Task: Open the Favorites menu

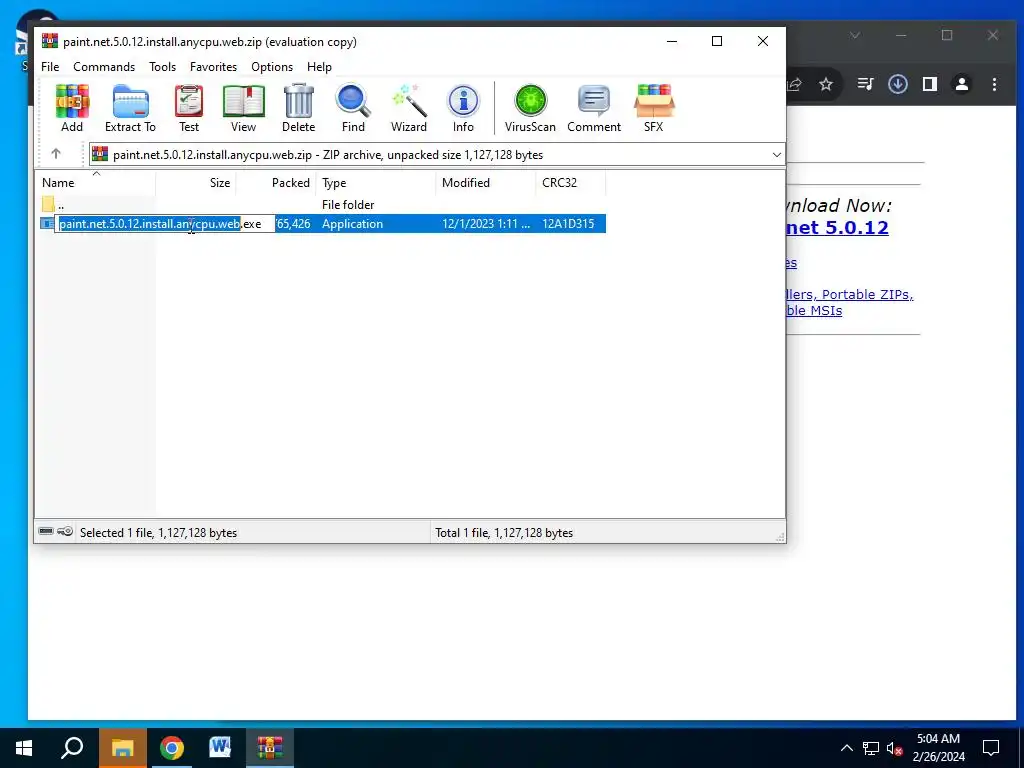Action: pyautogui.click(x=214, y=67)
